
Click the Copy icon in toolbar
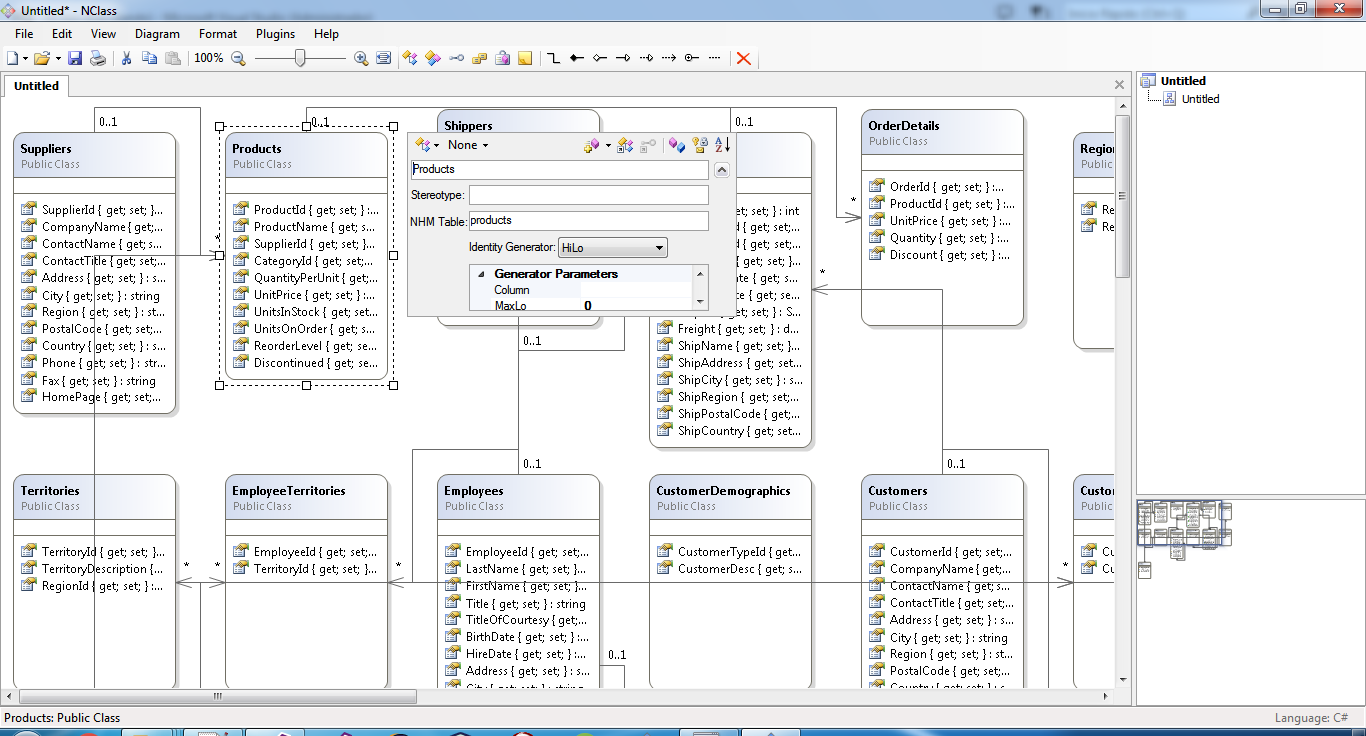(x=150, y=58)
